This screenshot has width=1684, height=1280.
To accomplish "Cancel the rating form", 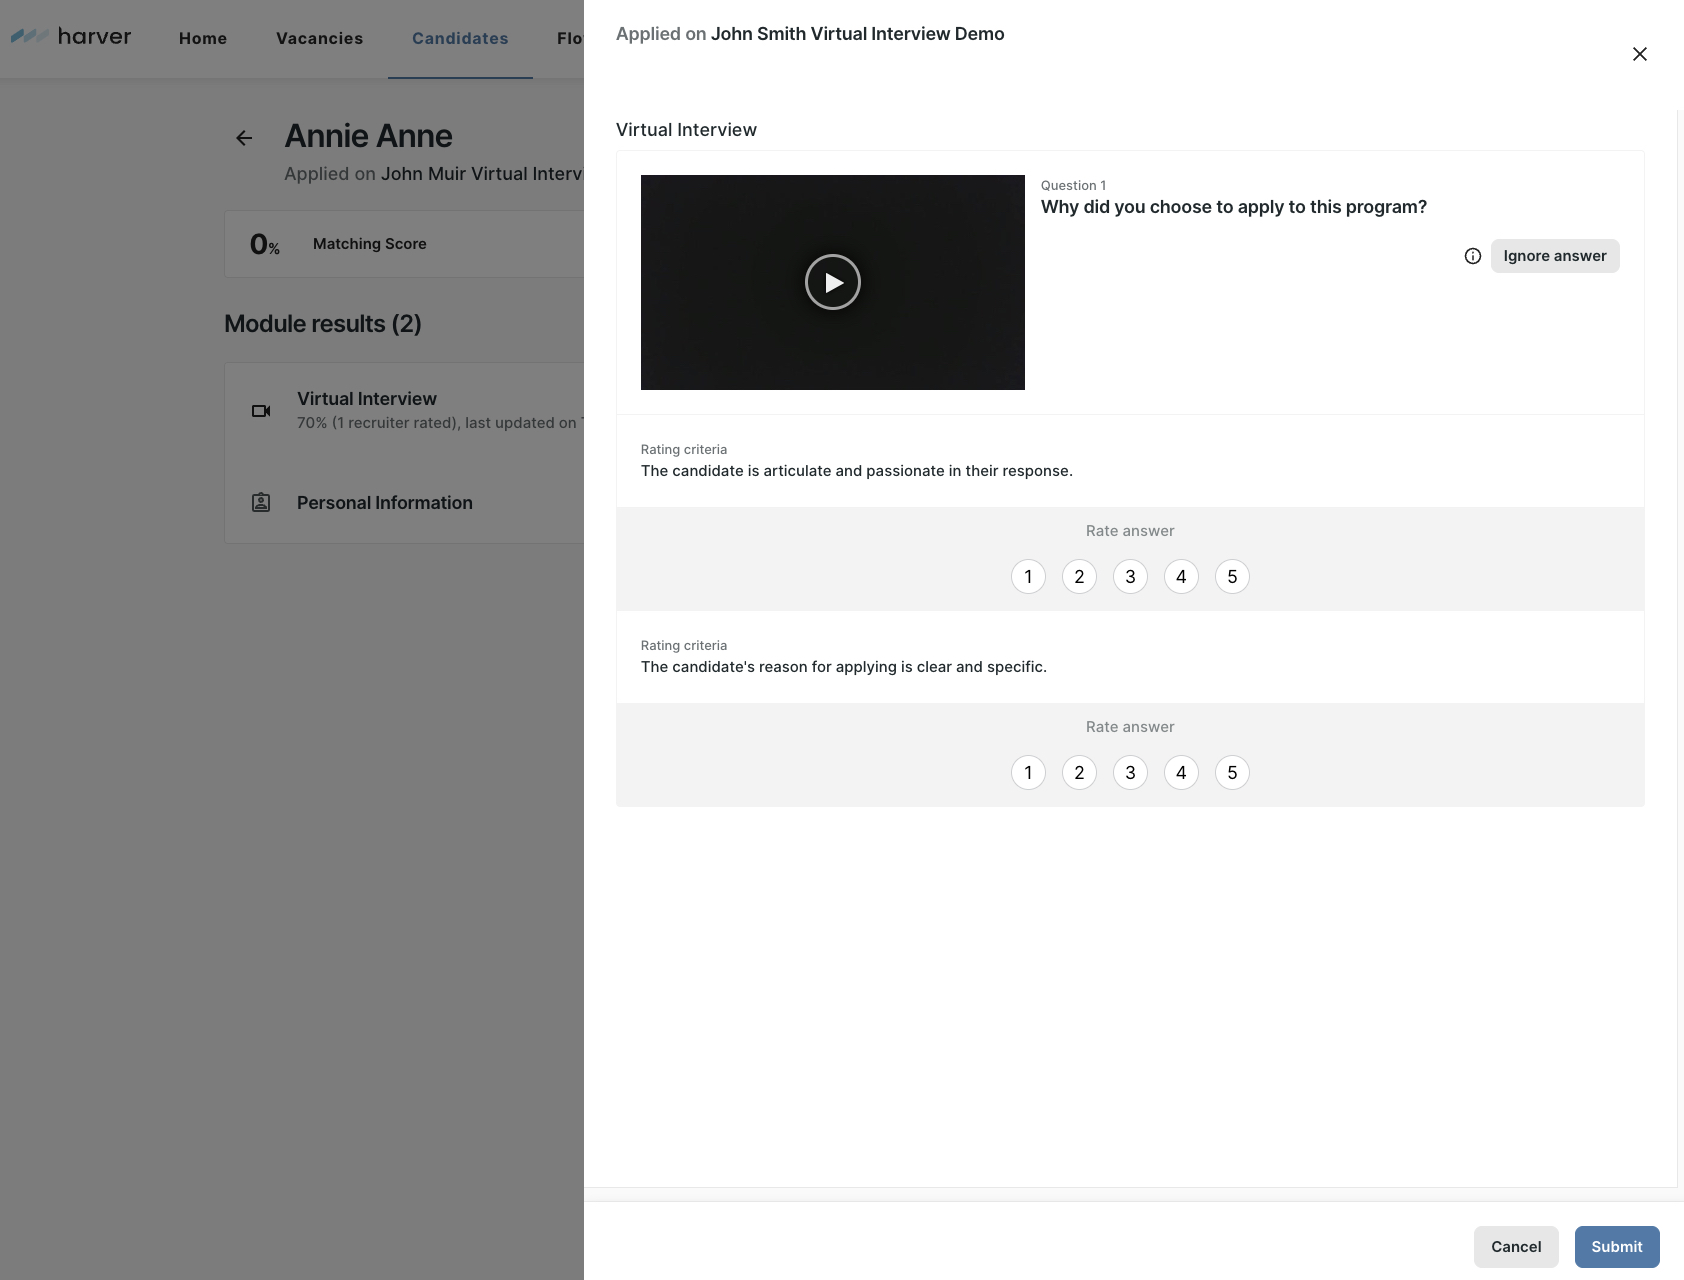I will pyautogui.click(x=1515, y=1246).
